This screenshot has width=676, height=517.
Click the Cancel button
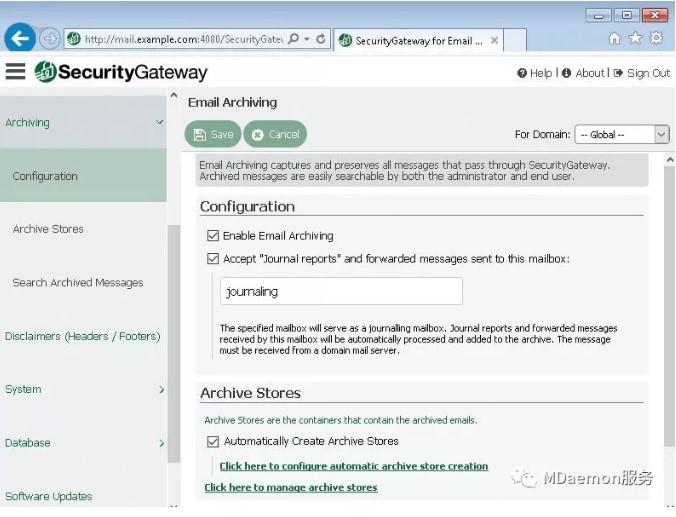tap(275, 135)
